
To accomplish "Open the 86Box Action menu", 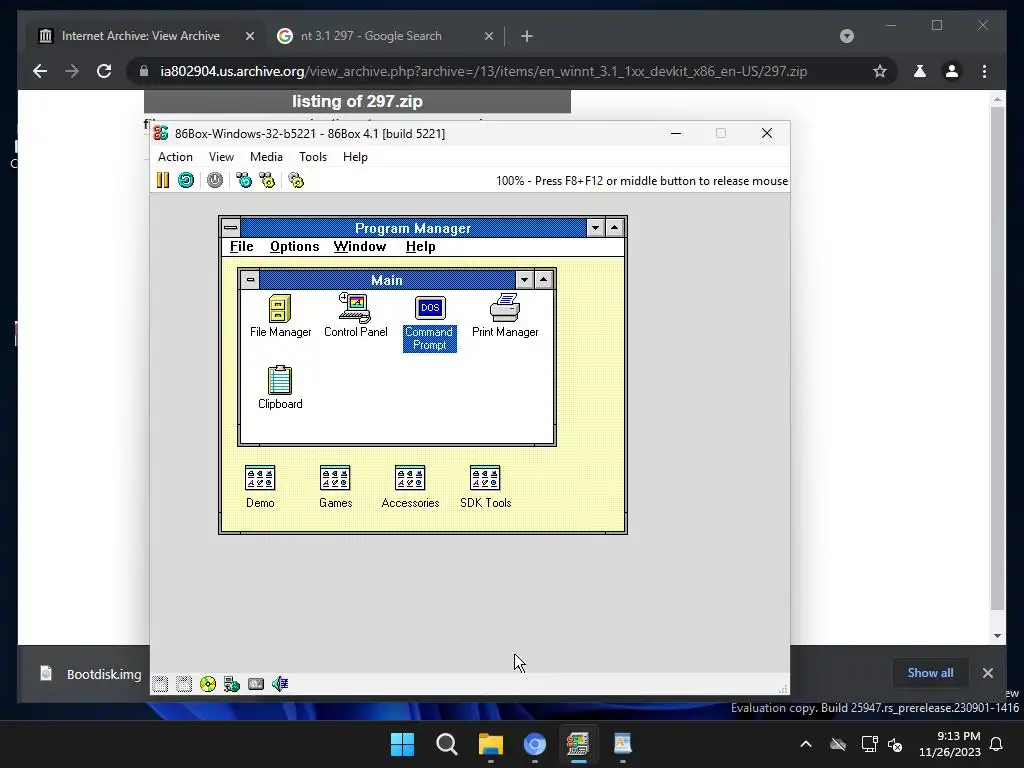I will point(175,157).
